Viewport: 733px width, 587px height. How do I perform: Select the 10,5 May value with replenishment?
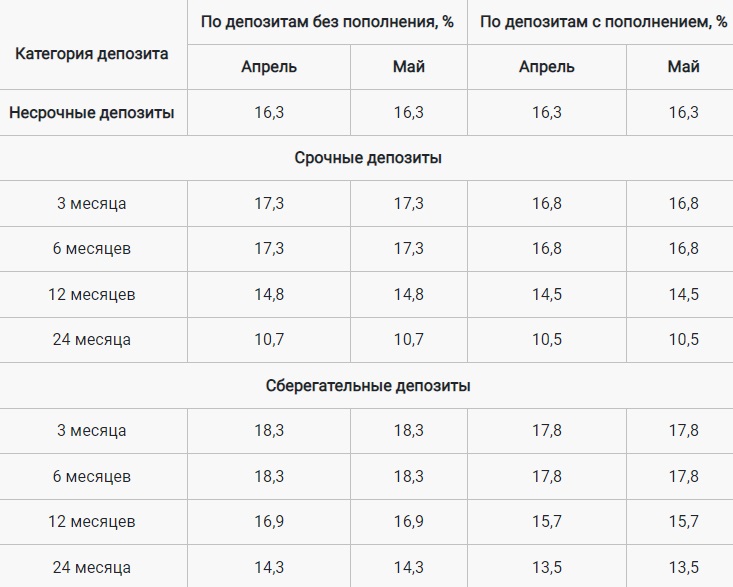tap(683, 339)
